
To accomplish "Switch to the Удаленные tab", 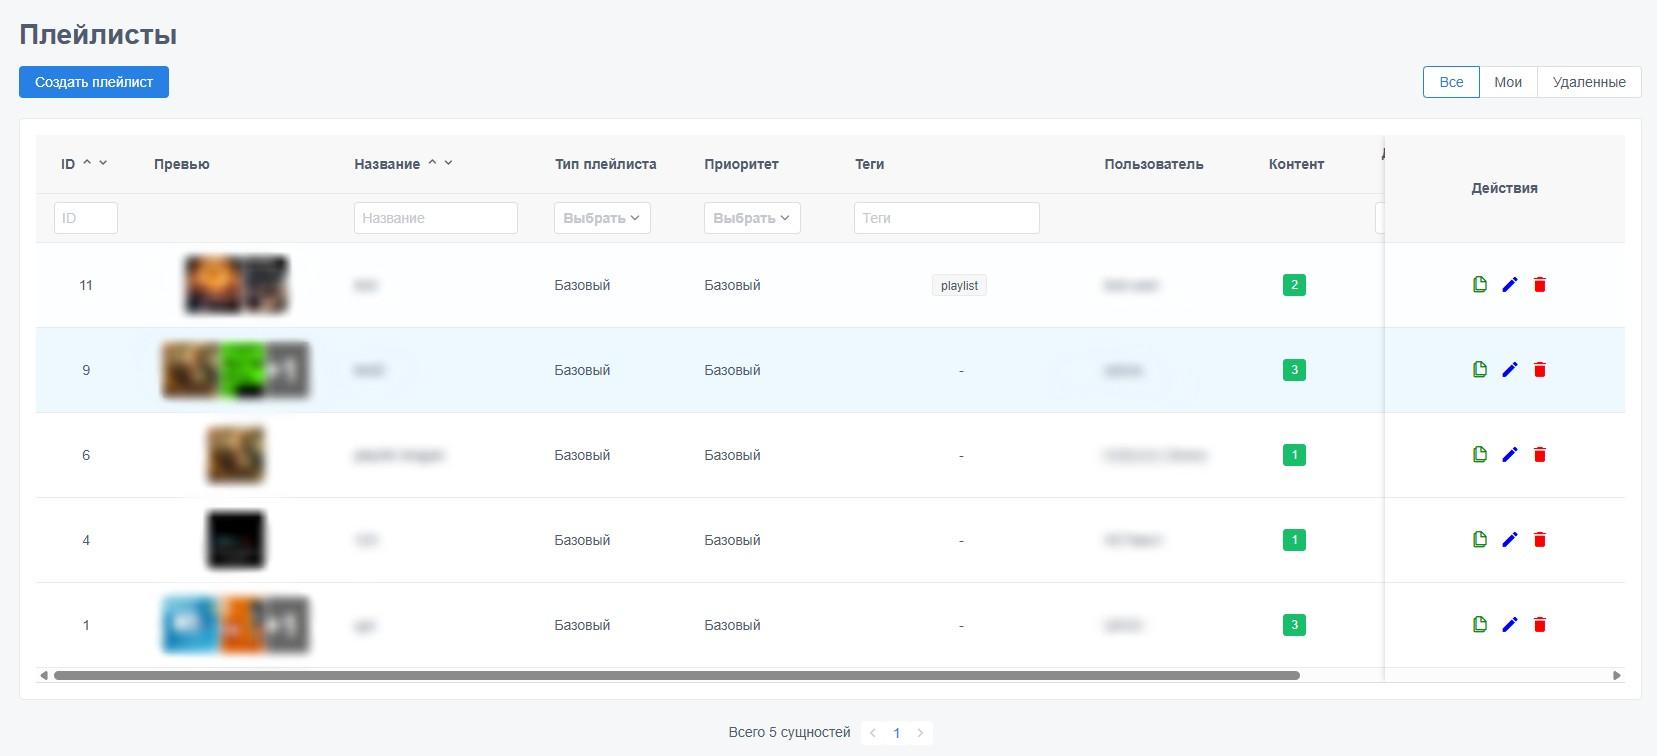I will (1589, 82).
